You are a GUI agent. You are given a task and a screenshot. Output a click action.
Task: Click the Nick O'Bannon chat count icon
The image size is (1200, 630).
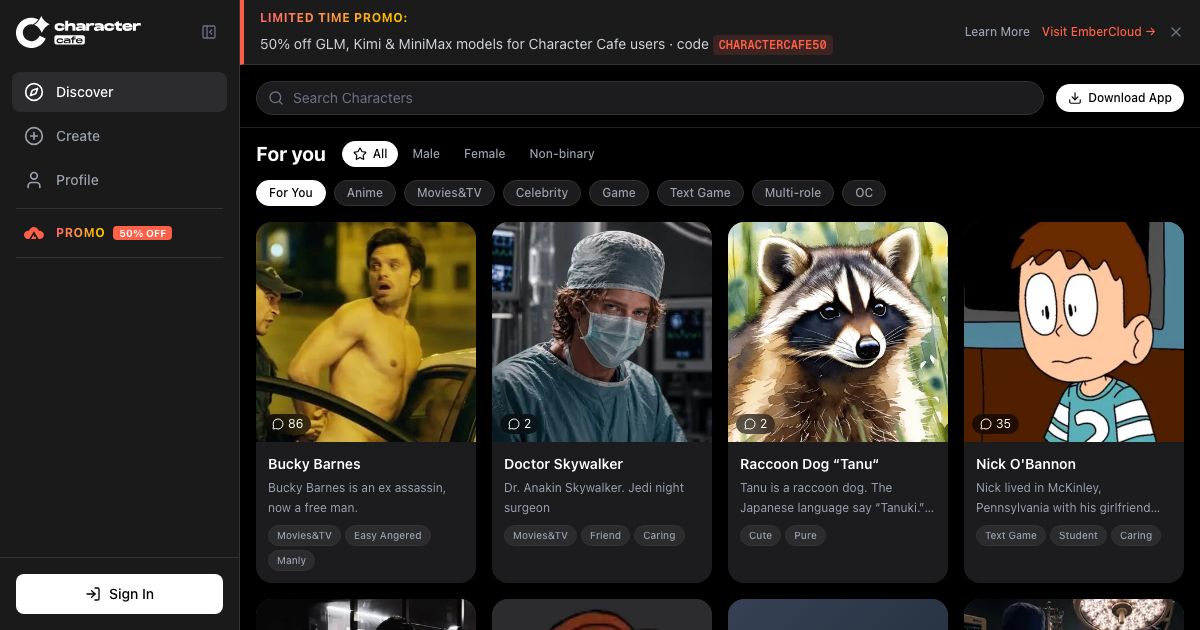pyautogui.click(x=986, y=424)
